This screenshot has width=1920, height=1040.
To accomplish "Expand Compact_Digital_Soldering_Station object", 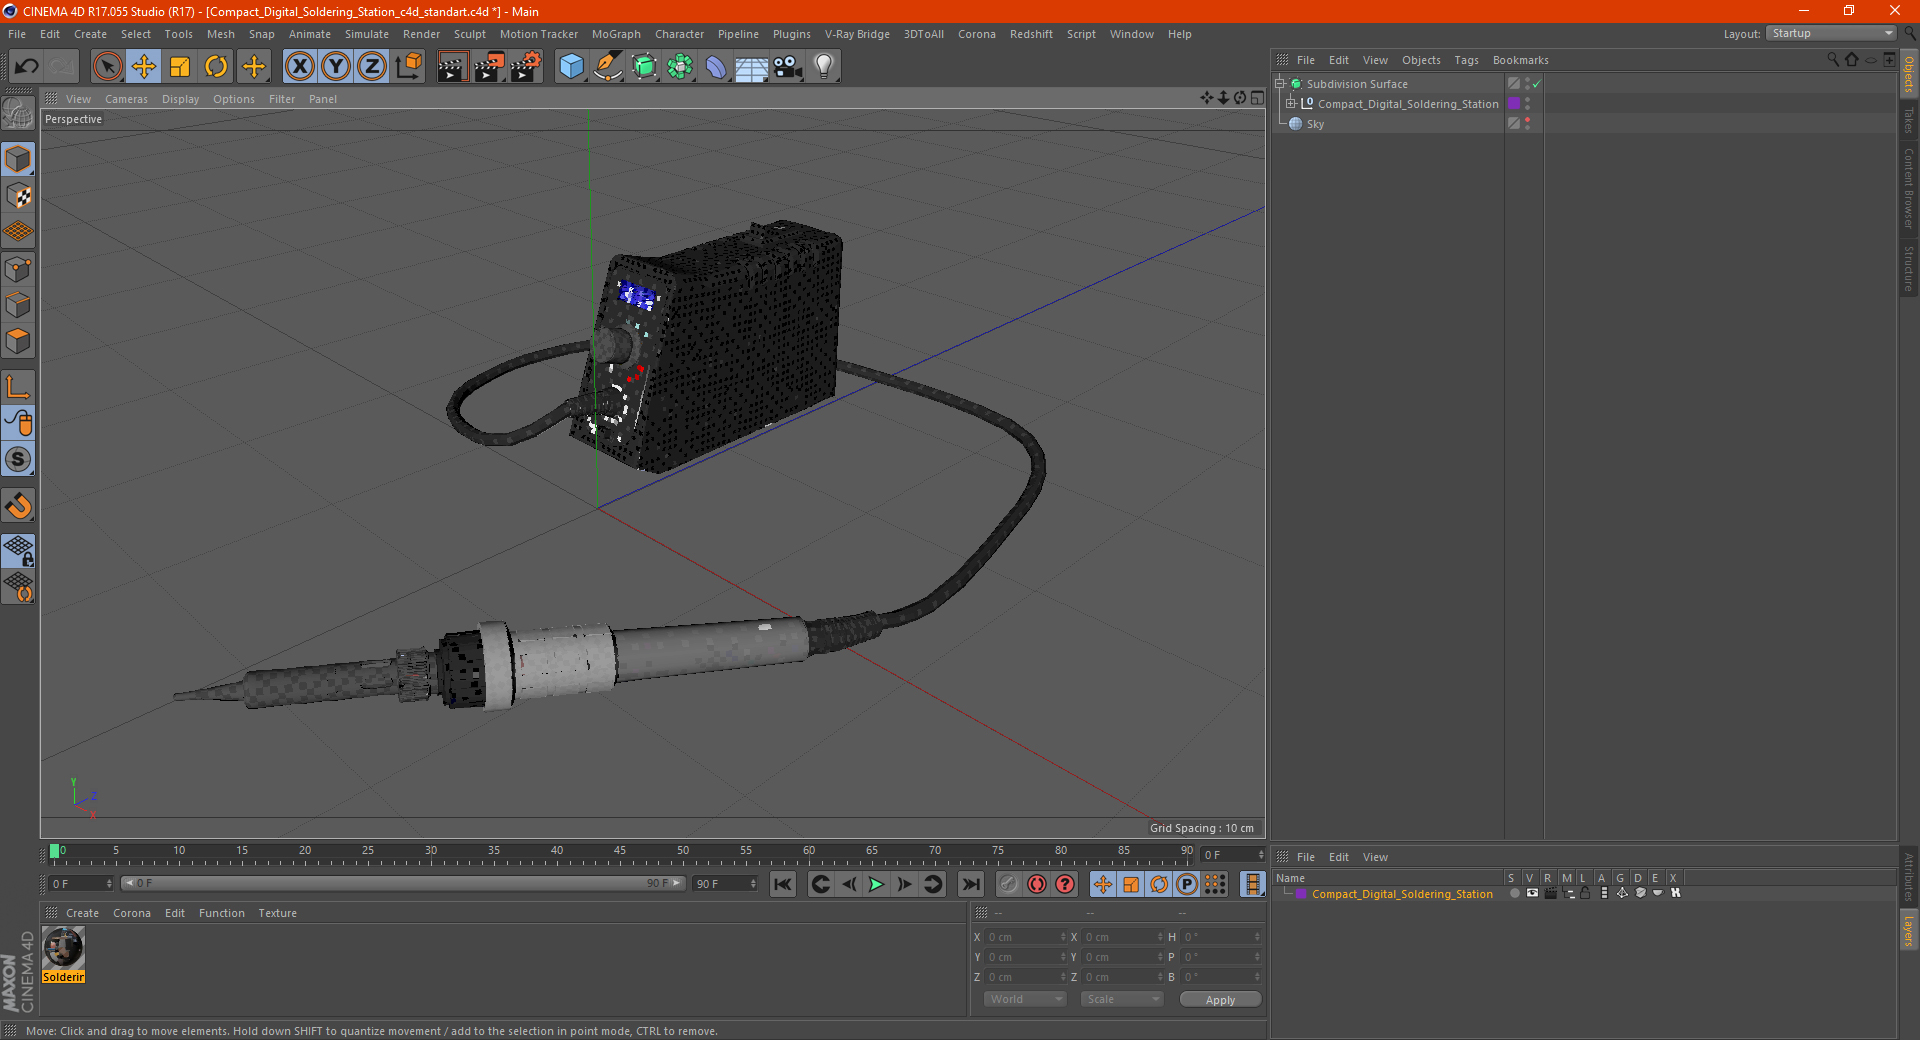I will pyautogui.click(x=1290, y=103).
